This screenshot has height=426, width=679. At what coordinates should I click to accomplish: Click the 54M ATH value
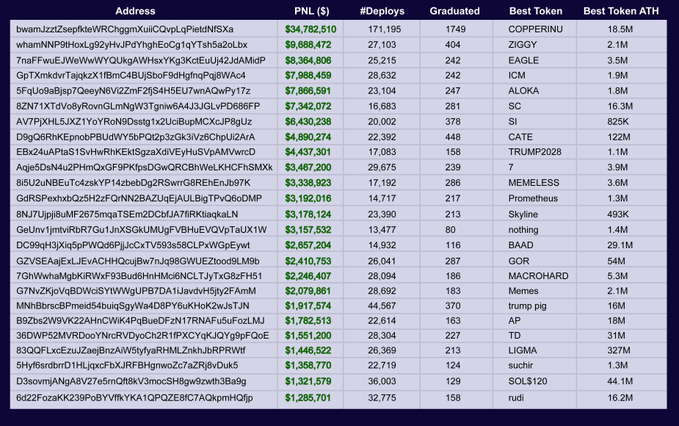point(616,261)
